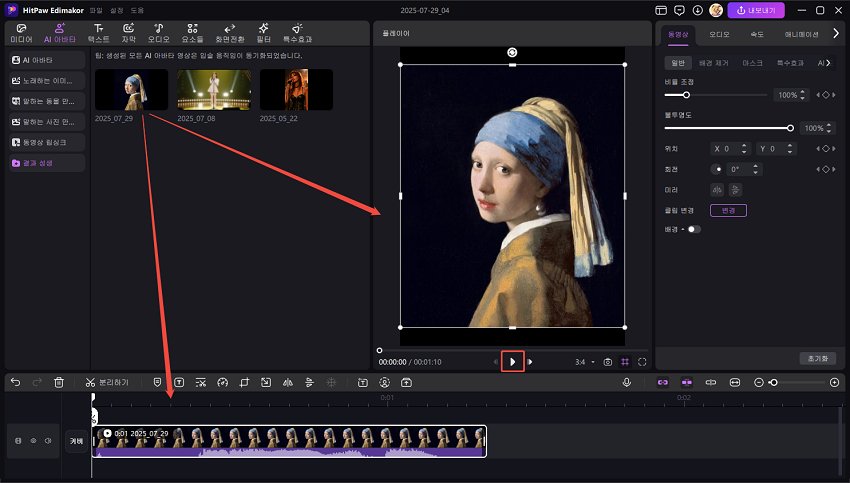The image size is (850, 483).
Task: Open the user profile avatar
Action: pyautogui.click(x=716, y=10)
